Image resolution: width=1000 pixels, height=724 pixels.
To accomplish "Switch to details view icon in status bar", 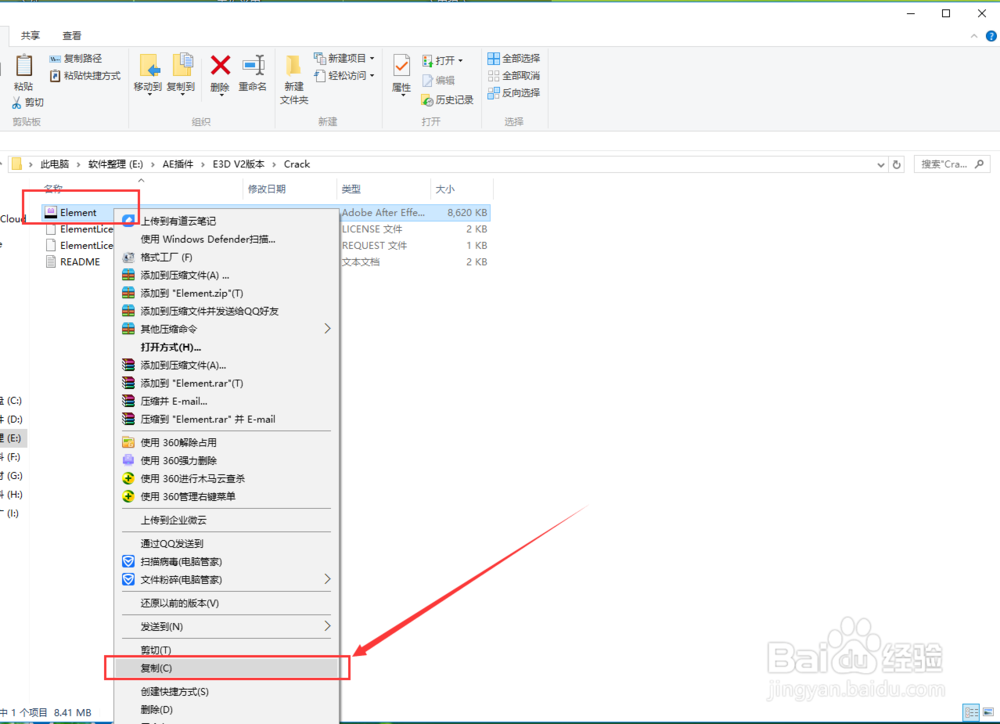I will [x=971, y=713].
